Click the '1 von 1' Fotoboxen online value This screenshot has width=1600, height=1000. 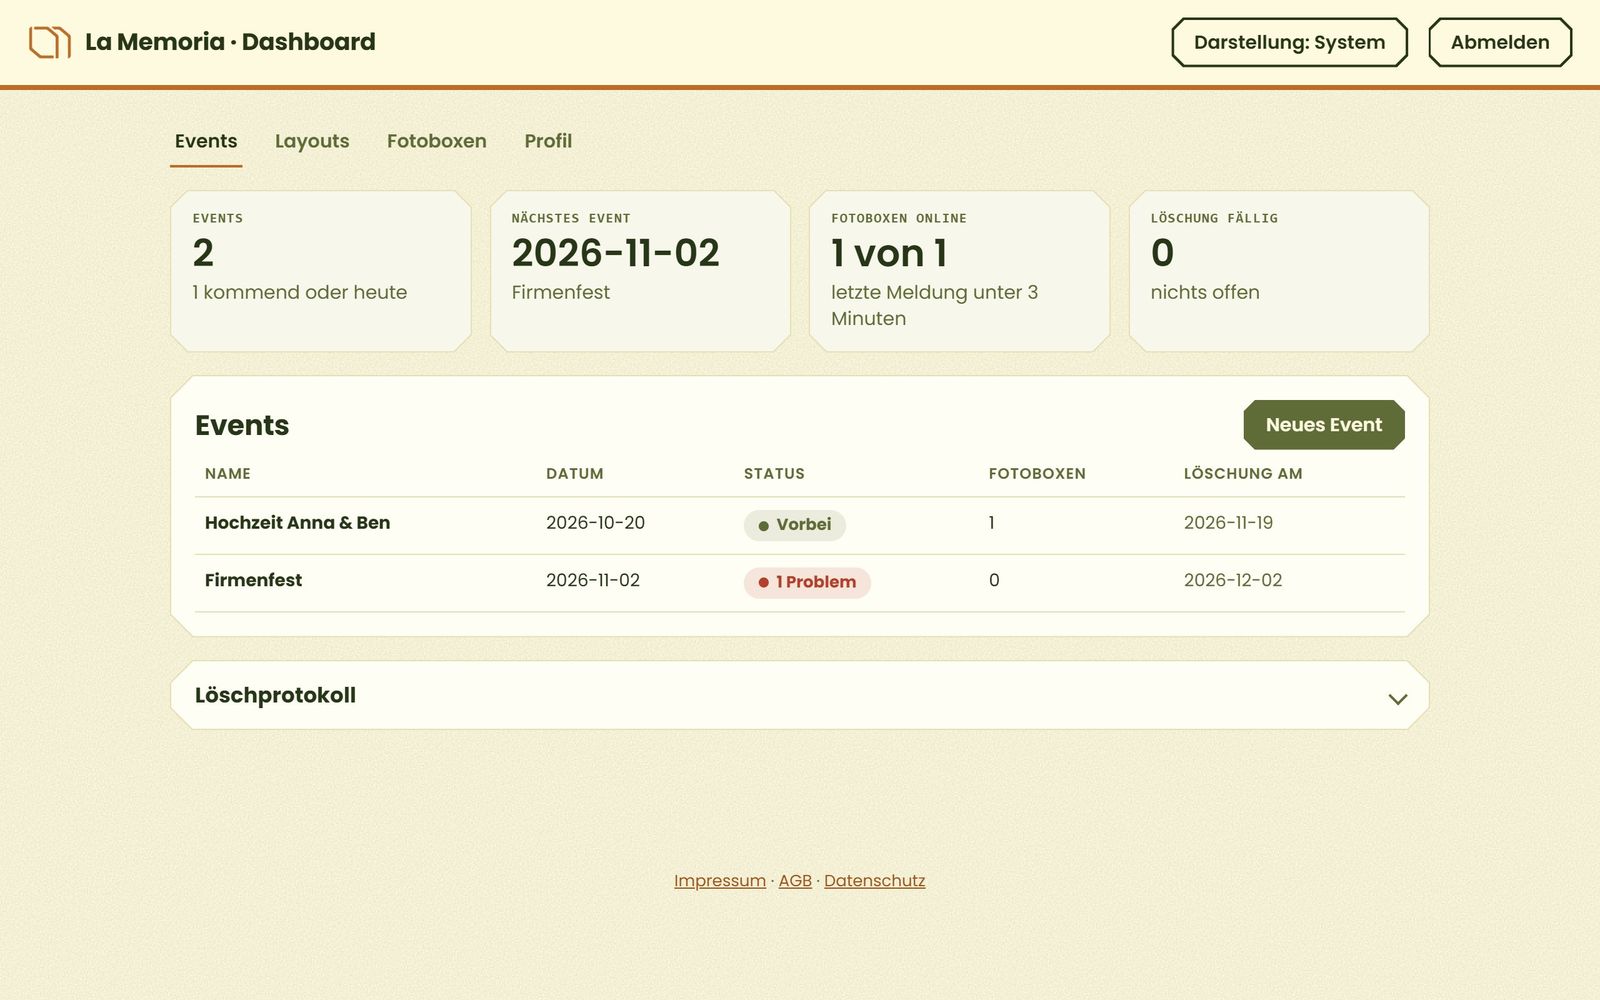tap(889, 253)
